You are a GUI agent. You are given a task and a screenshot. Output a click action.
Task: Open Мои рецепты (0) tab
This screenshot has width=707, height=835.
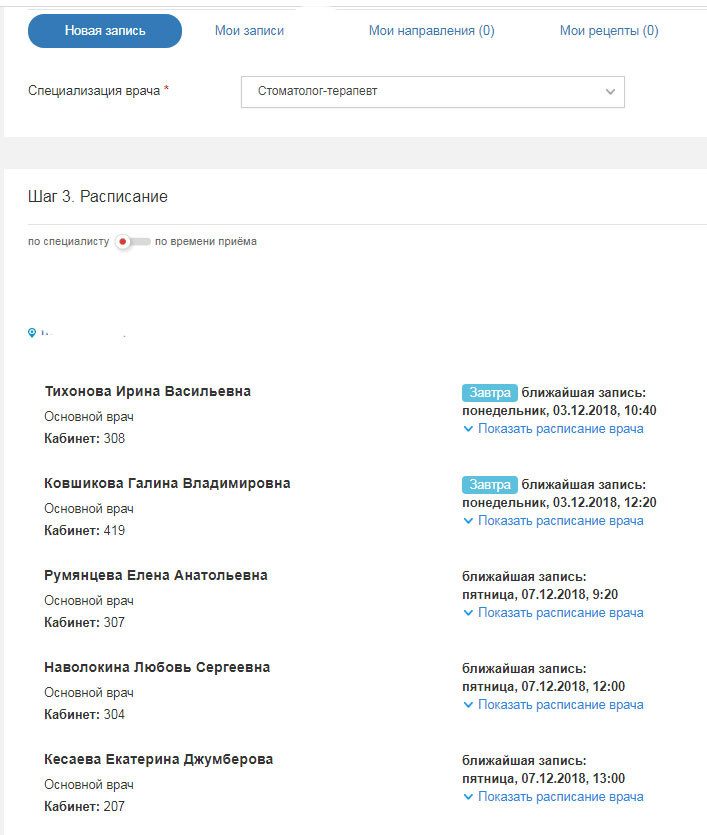tap(609, 31)
